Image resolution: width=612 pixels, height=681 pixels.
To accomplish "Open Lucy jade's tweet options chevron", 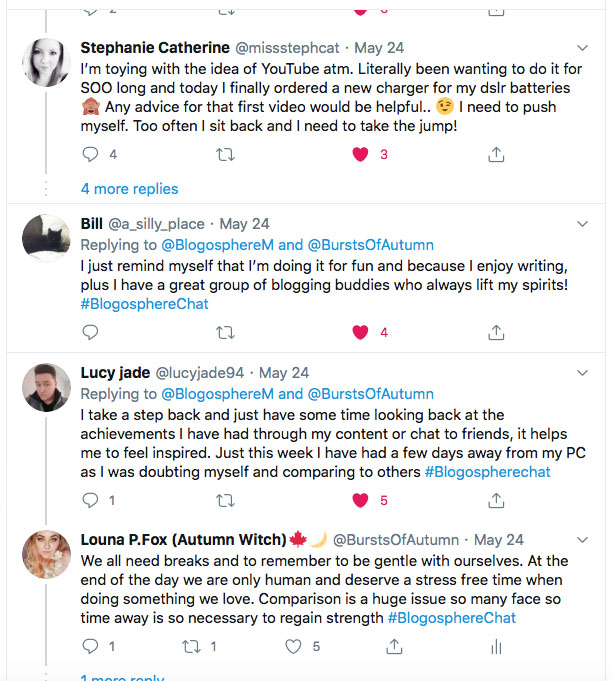I will click(x=585, y=373).
